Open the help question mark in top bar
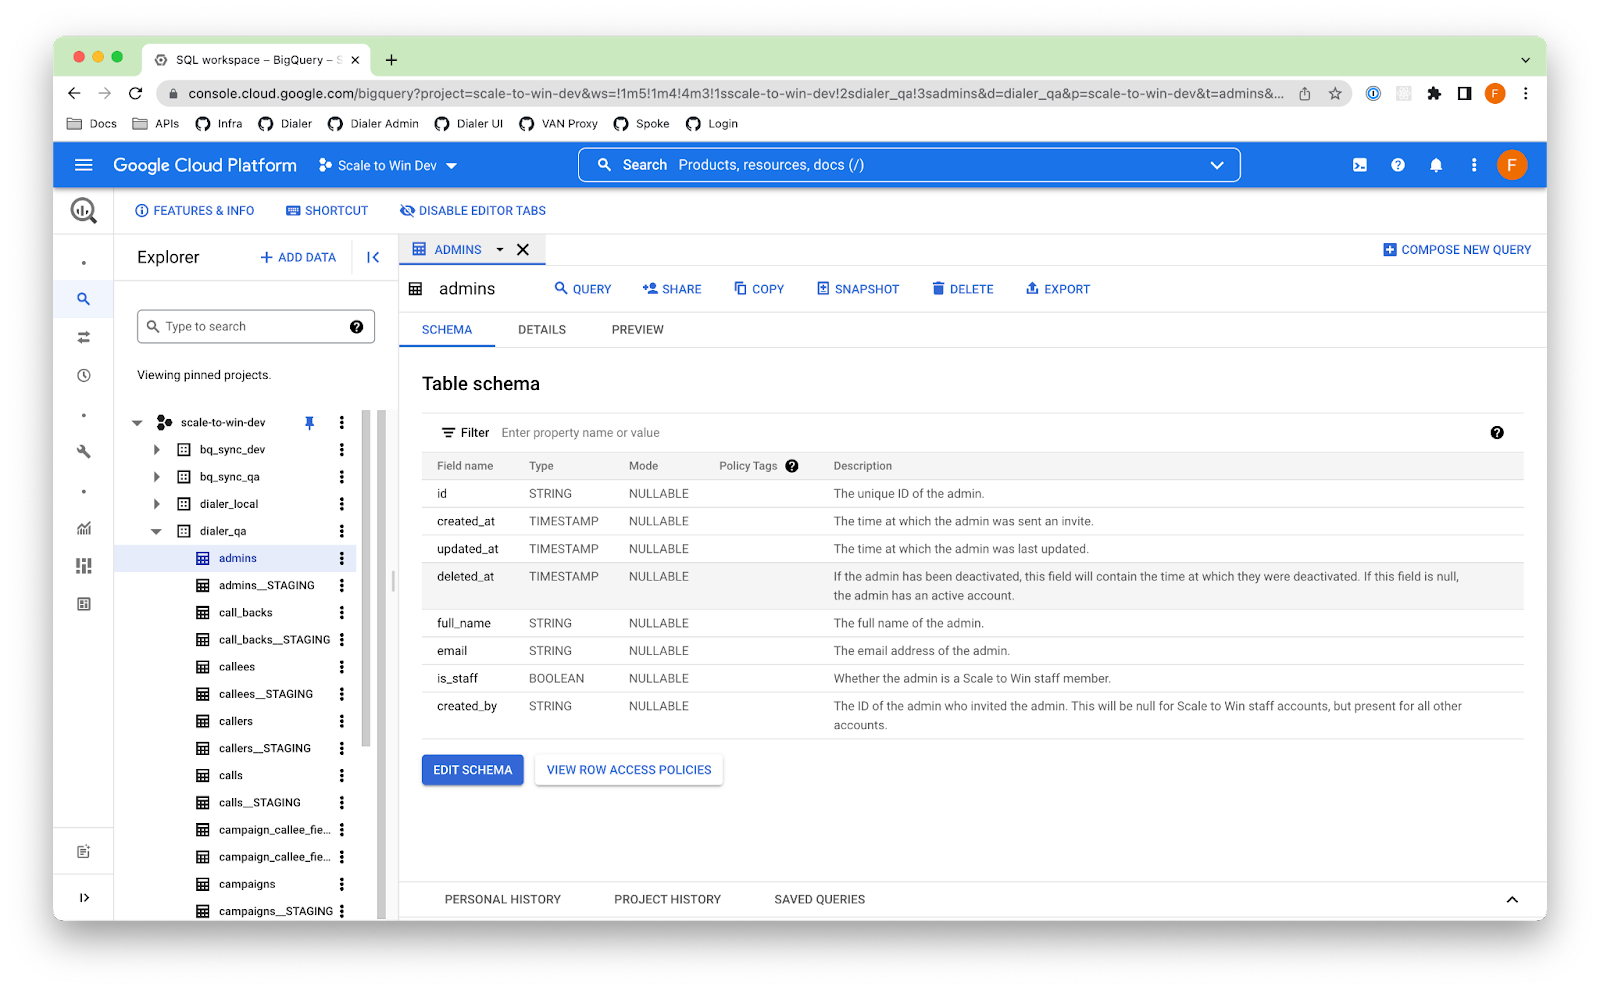Viewport: 1600px width, 991px height. click(1398, 165)
